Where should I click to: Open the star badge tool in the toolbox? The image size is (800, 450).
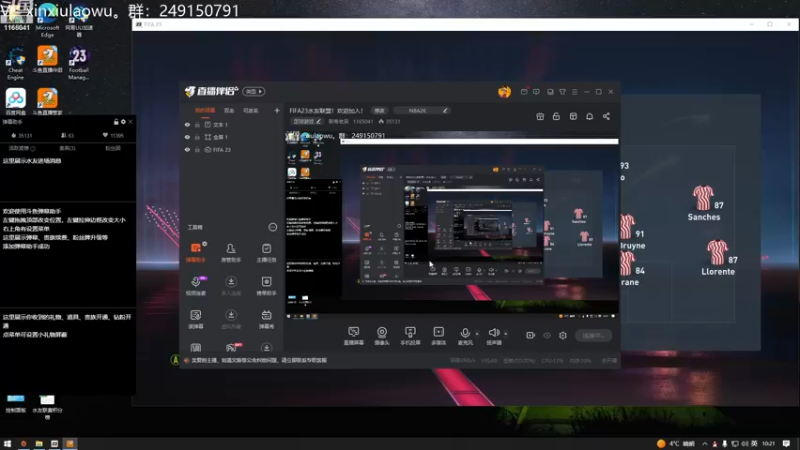pyautogui.click(x=266, y=285)
